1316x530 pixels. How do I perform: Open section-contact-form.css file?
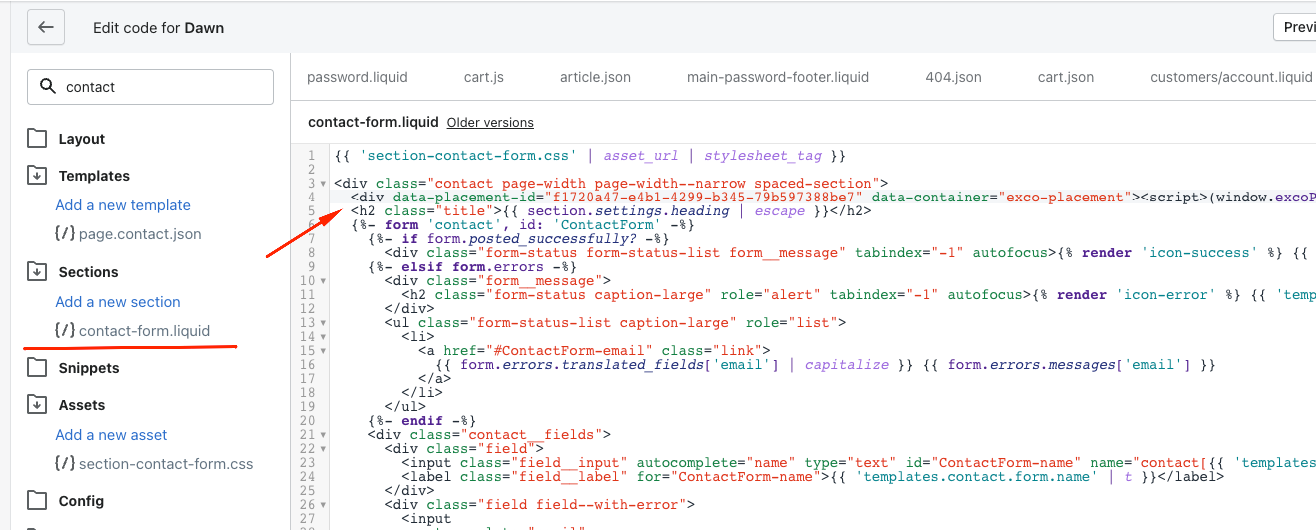tap(166, 464)
